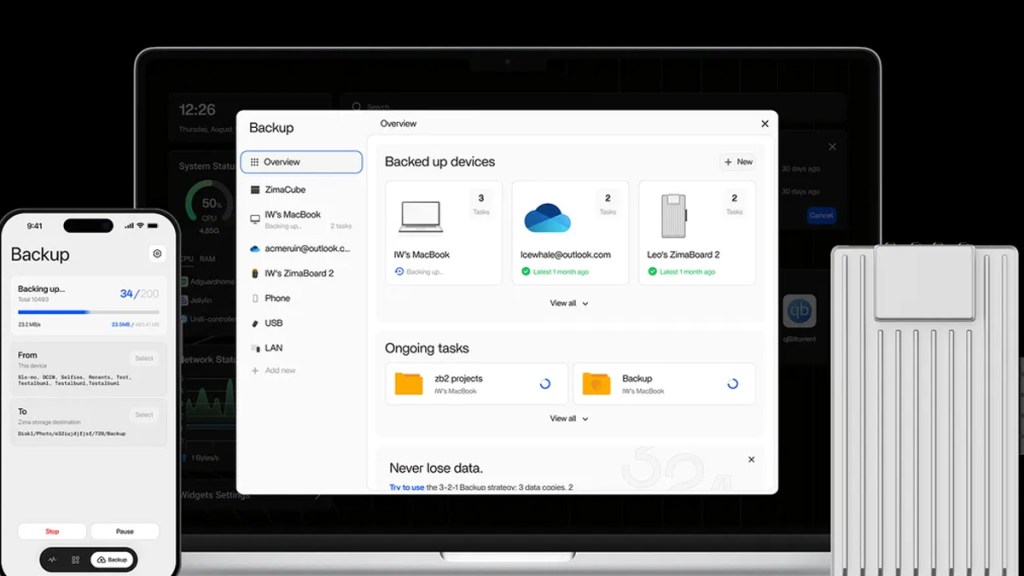Viewport: 1024px width, 576px height.
Task: Click 34/200 counter in phone app
Action: (139, 294)
